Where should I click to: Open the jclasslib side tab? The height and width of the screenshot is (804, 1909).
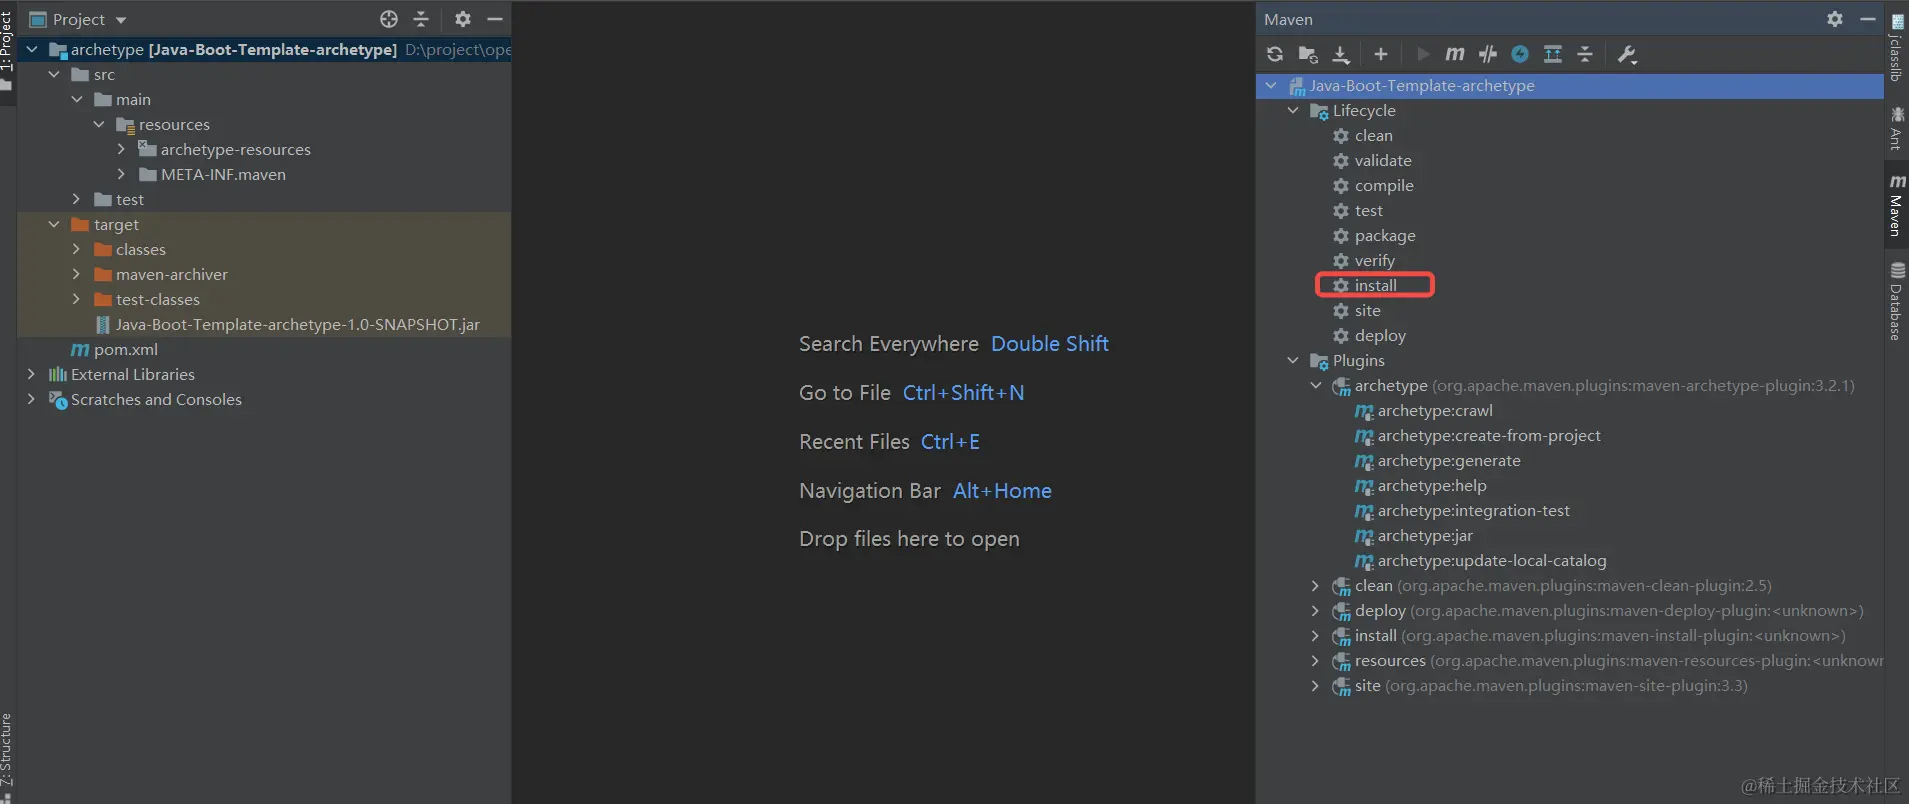click(1896, 47)
